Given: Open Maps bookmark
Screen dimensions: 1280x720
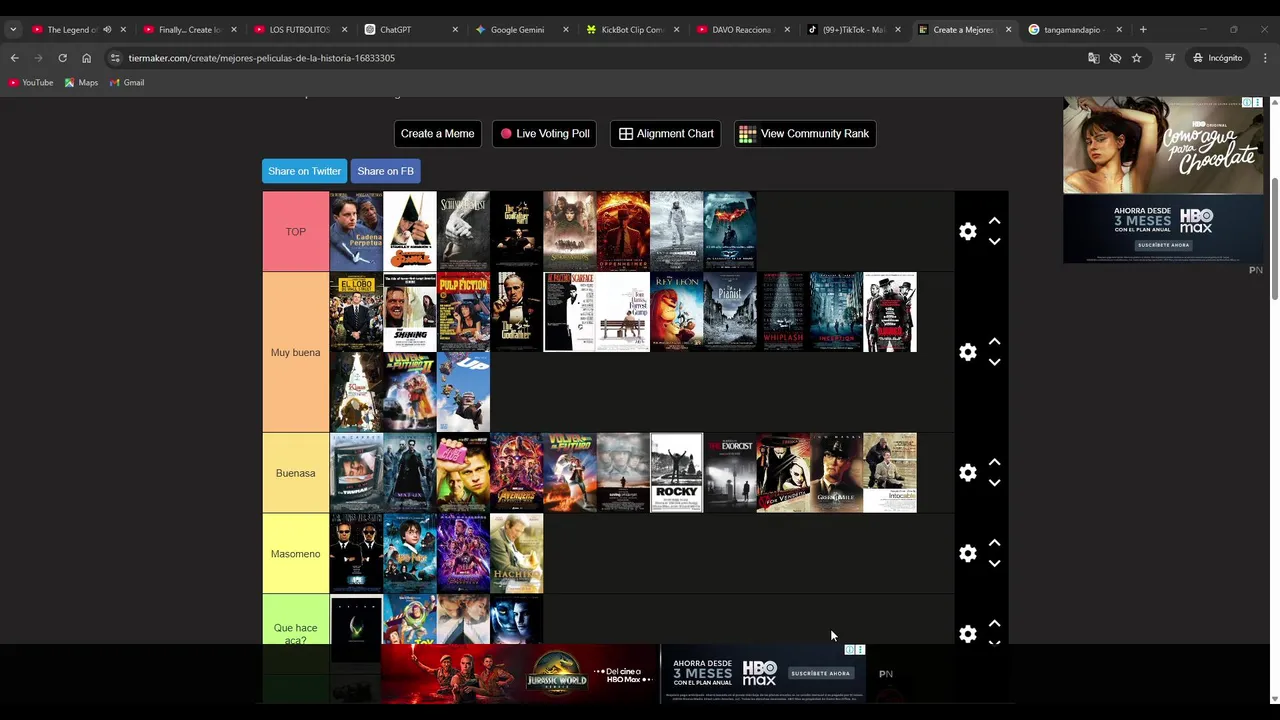Looking at the screenshot, I should [x=81, y=83].
